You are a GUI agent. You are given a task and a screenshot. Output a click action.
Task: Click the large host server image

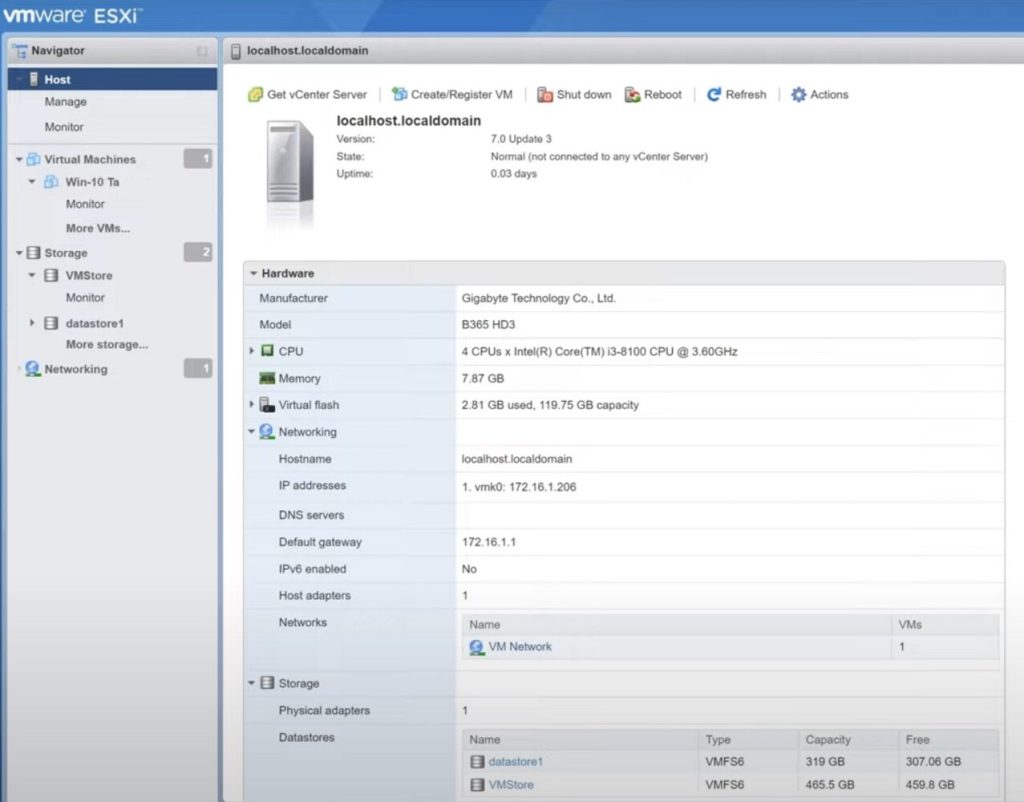291,163
